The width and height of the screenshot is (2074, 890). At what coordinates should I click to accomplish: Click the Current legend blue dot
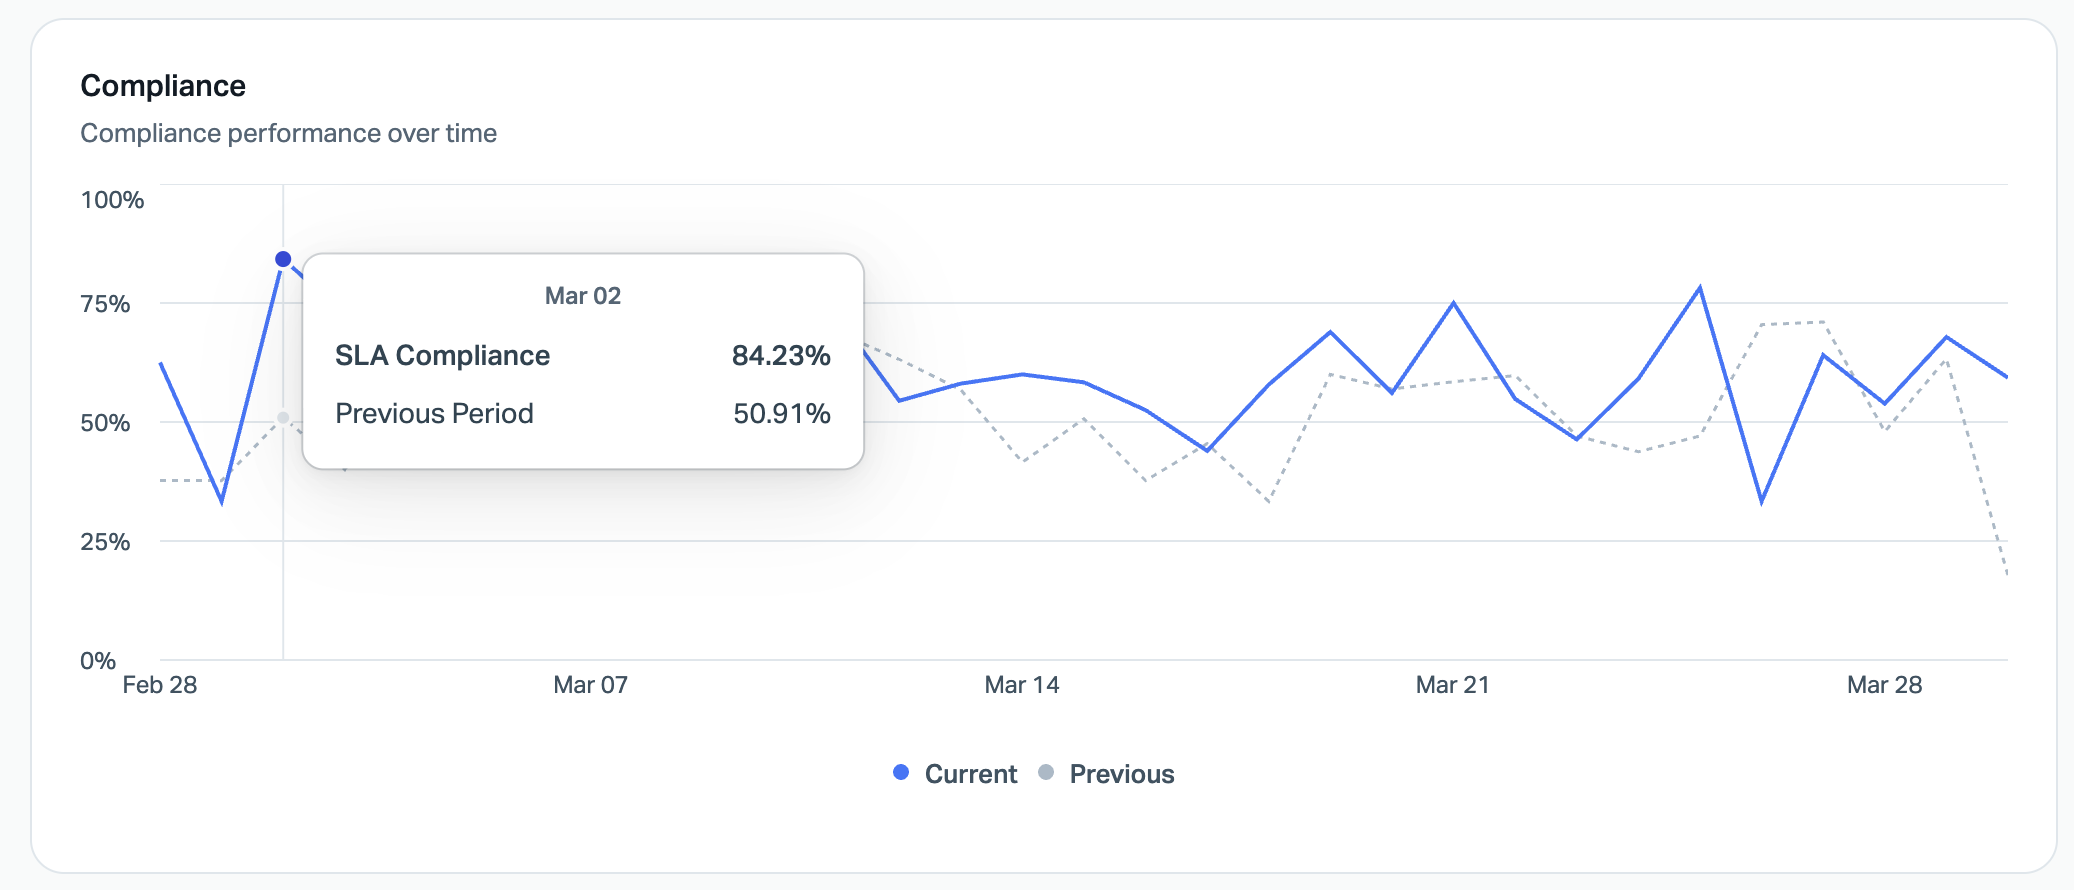[901, 773]
